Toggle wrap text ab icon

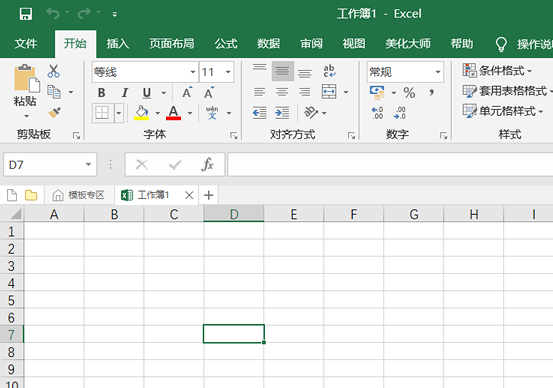click(x=329, y=71)
